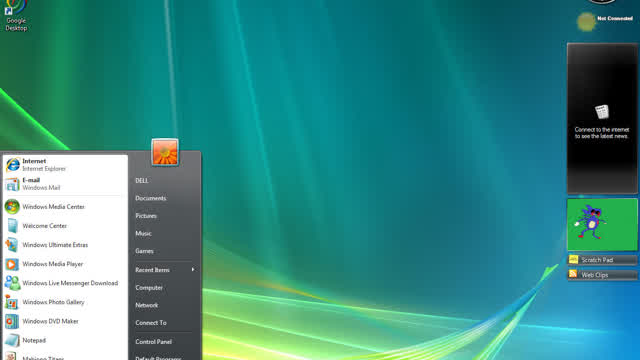Click the Not Connected text
Screen dimensions: 640x360
pos(615,18)
